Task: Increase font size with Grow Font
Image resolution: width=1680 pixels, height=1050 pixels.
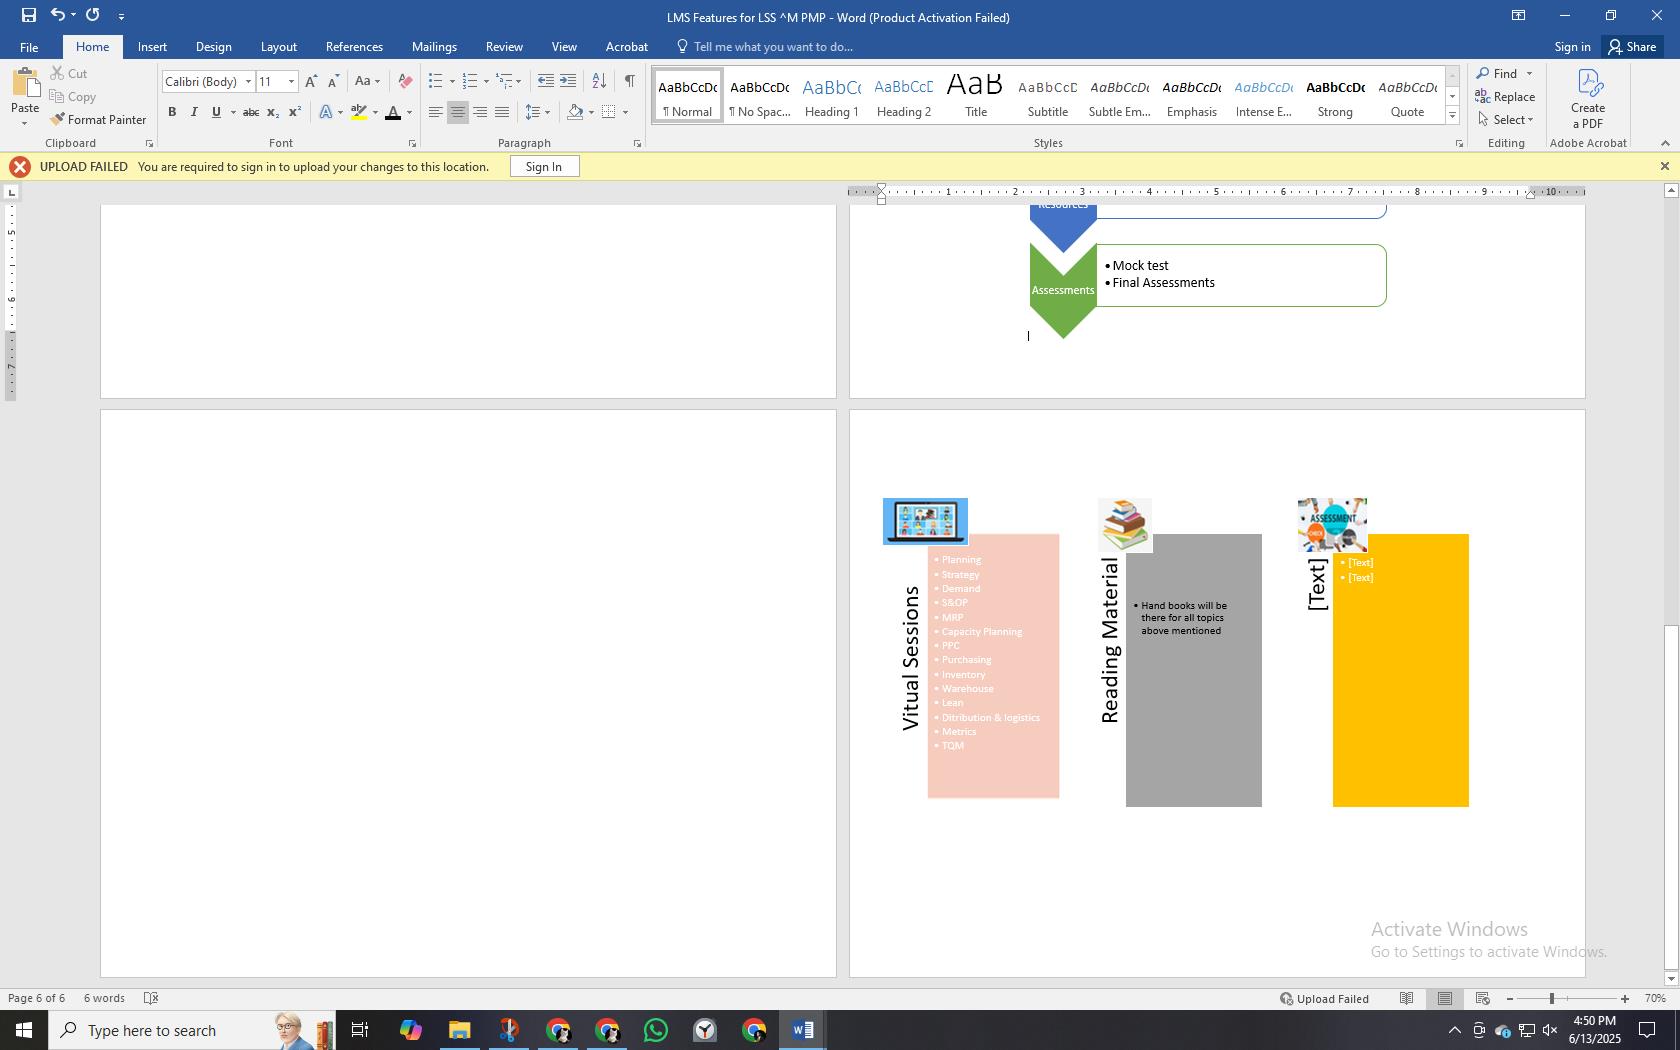Action: click(x=311, y=81)
